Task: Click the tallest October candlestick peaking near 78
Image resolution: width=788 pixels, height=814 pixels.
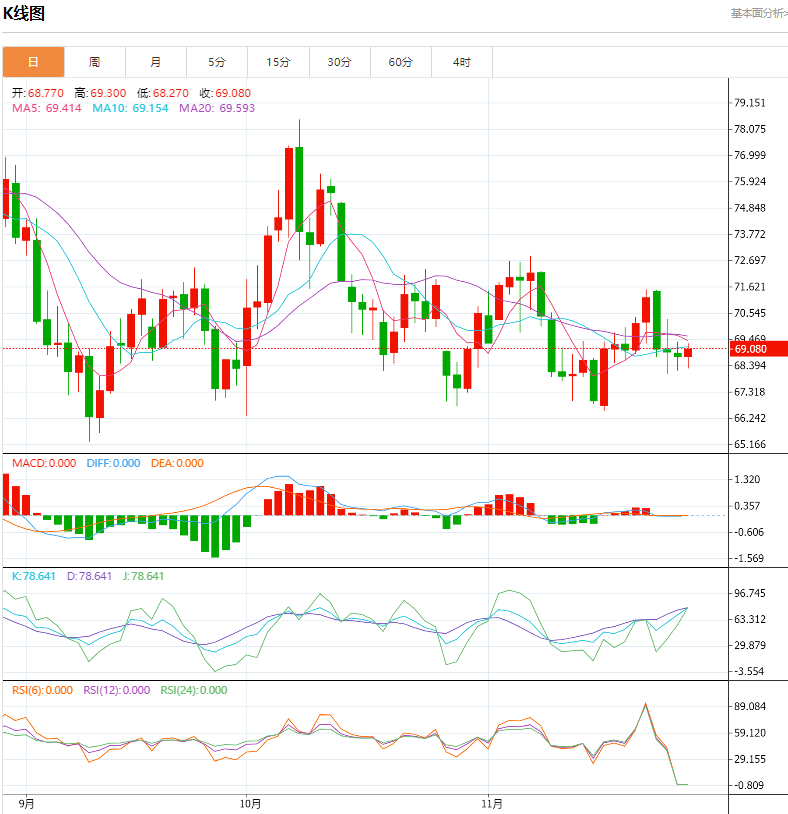Action: (299, 189)
